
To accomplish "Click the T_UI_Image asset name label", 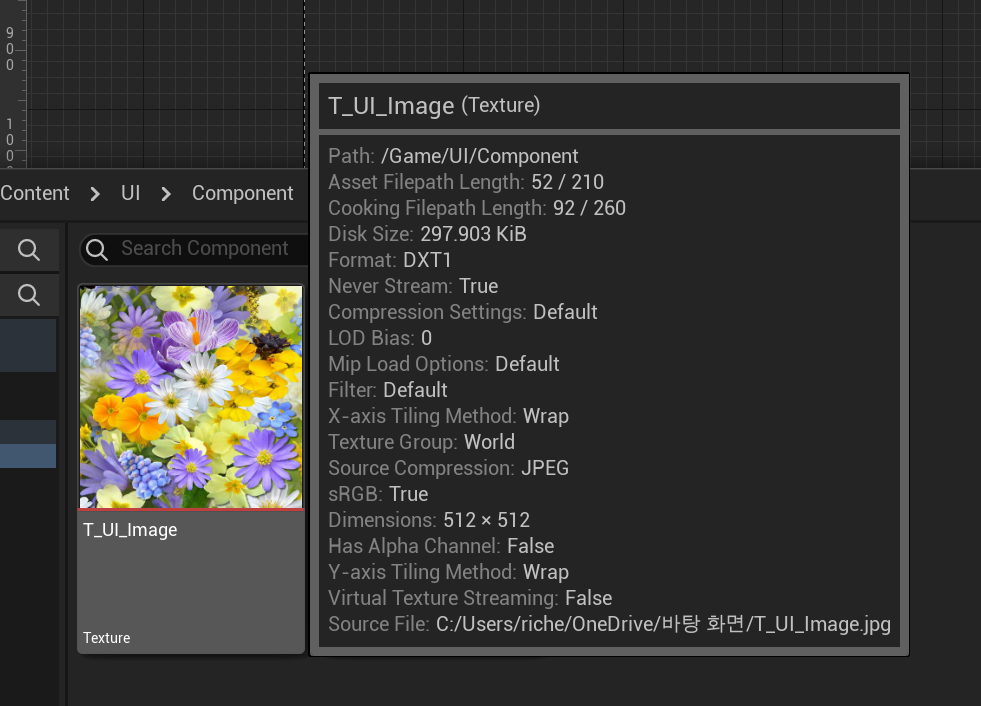I will 130,530.
